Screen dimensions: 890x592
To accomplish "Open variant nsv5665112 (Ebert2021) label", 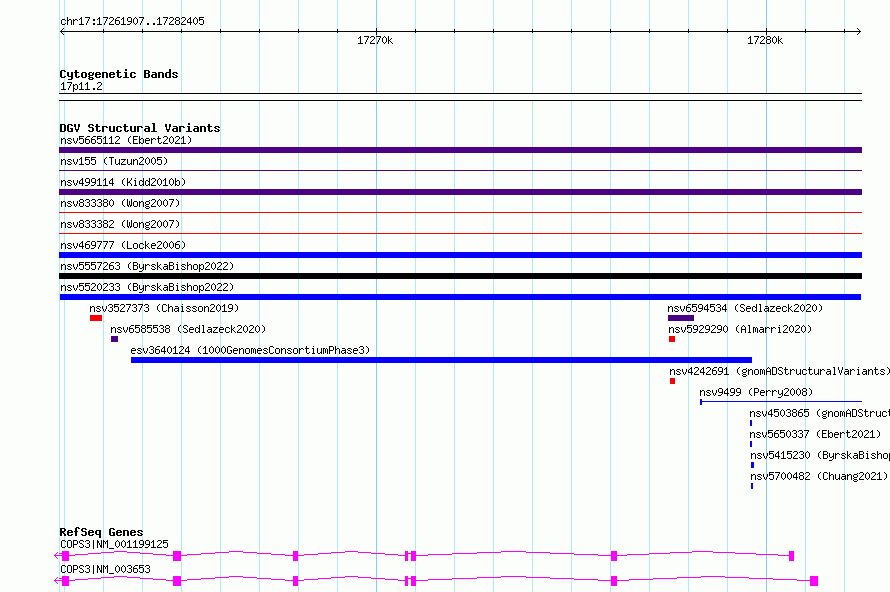I will [x=126, y=140].
